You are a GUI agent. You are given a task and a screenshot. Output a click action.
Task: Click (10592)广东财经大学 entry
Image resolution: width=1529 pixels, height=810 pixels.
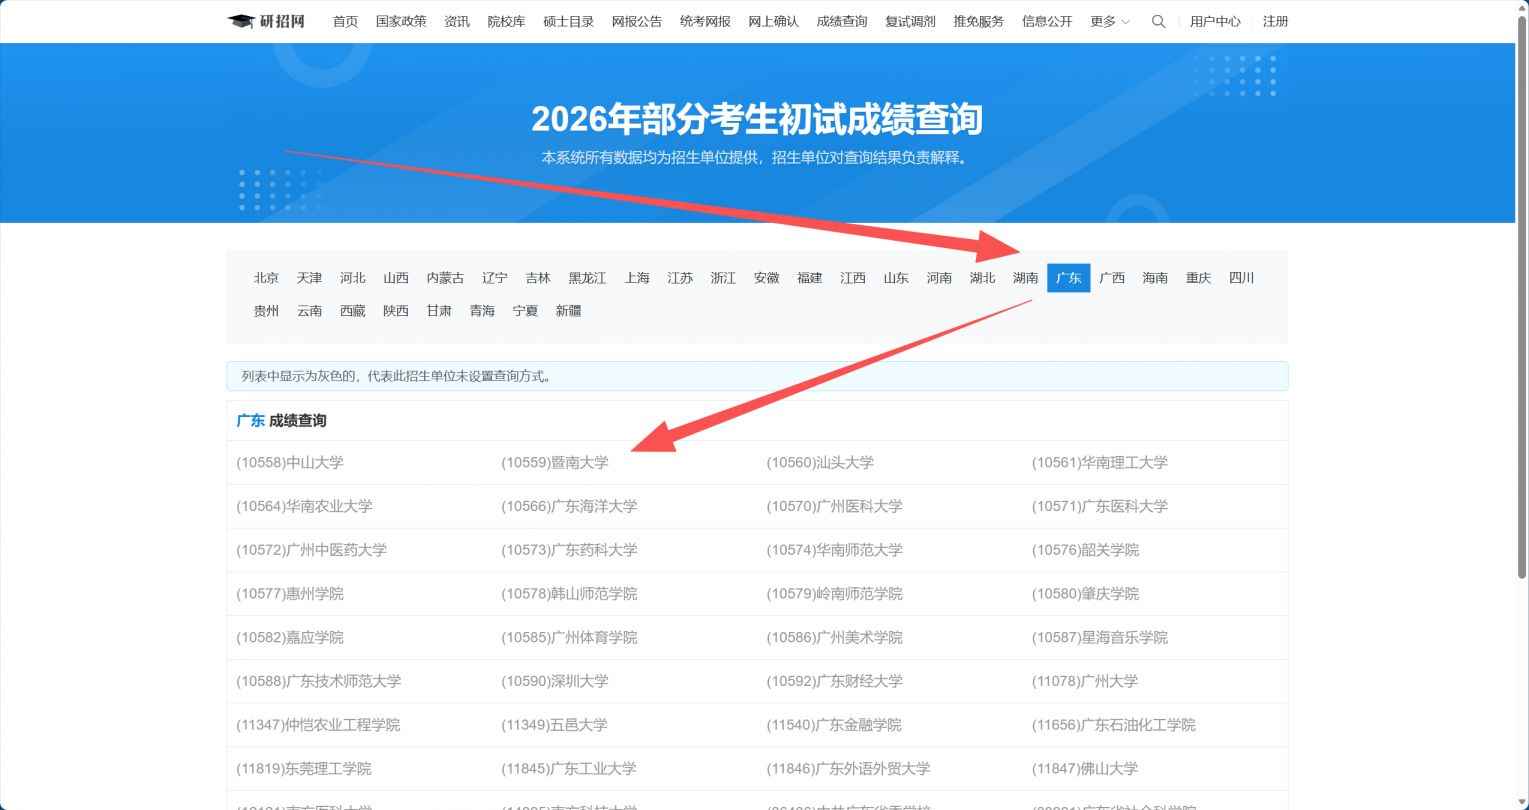point(834,681)
